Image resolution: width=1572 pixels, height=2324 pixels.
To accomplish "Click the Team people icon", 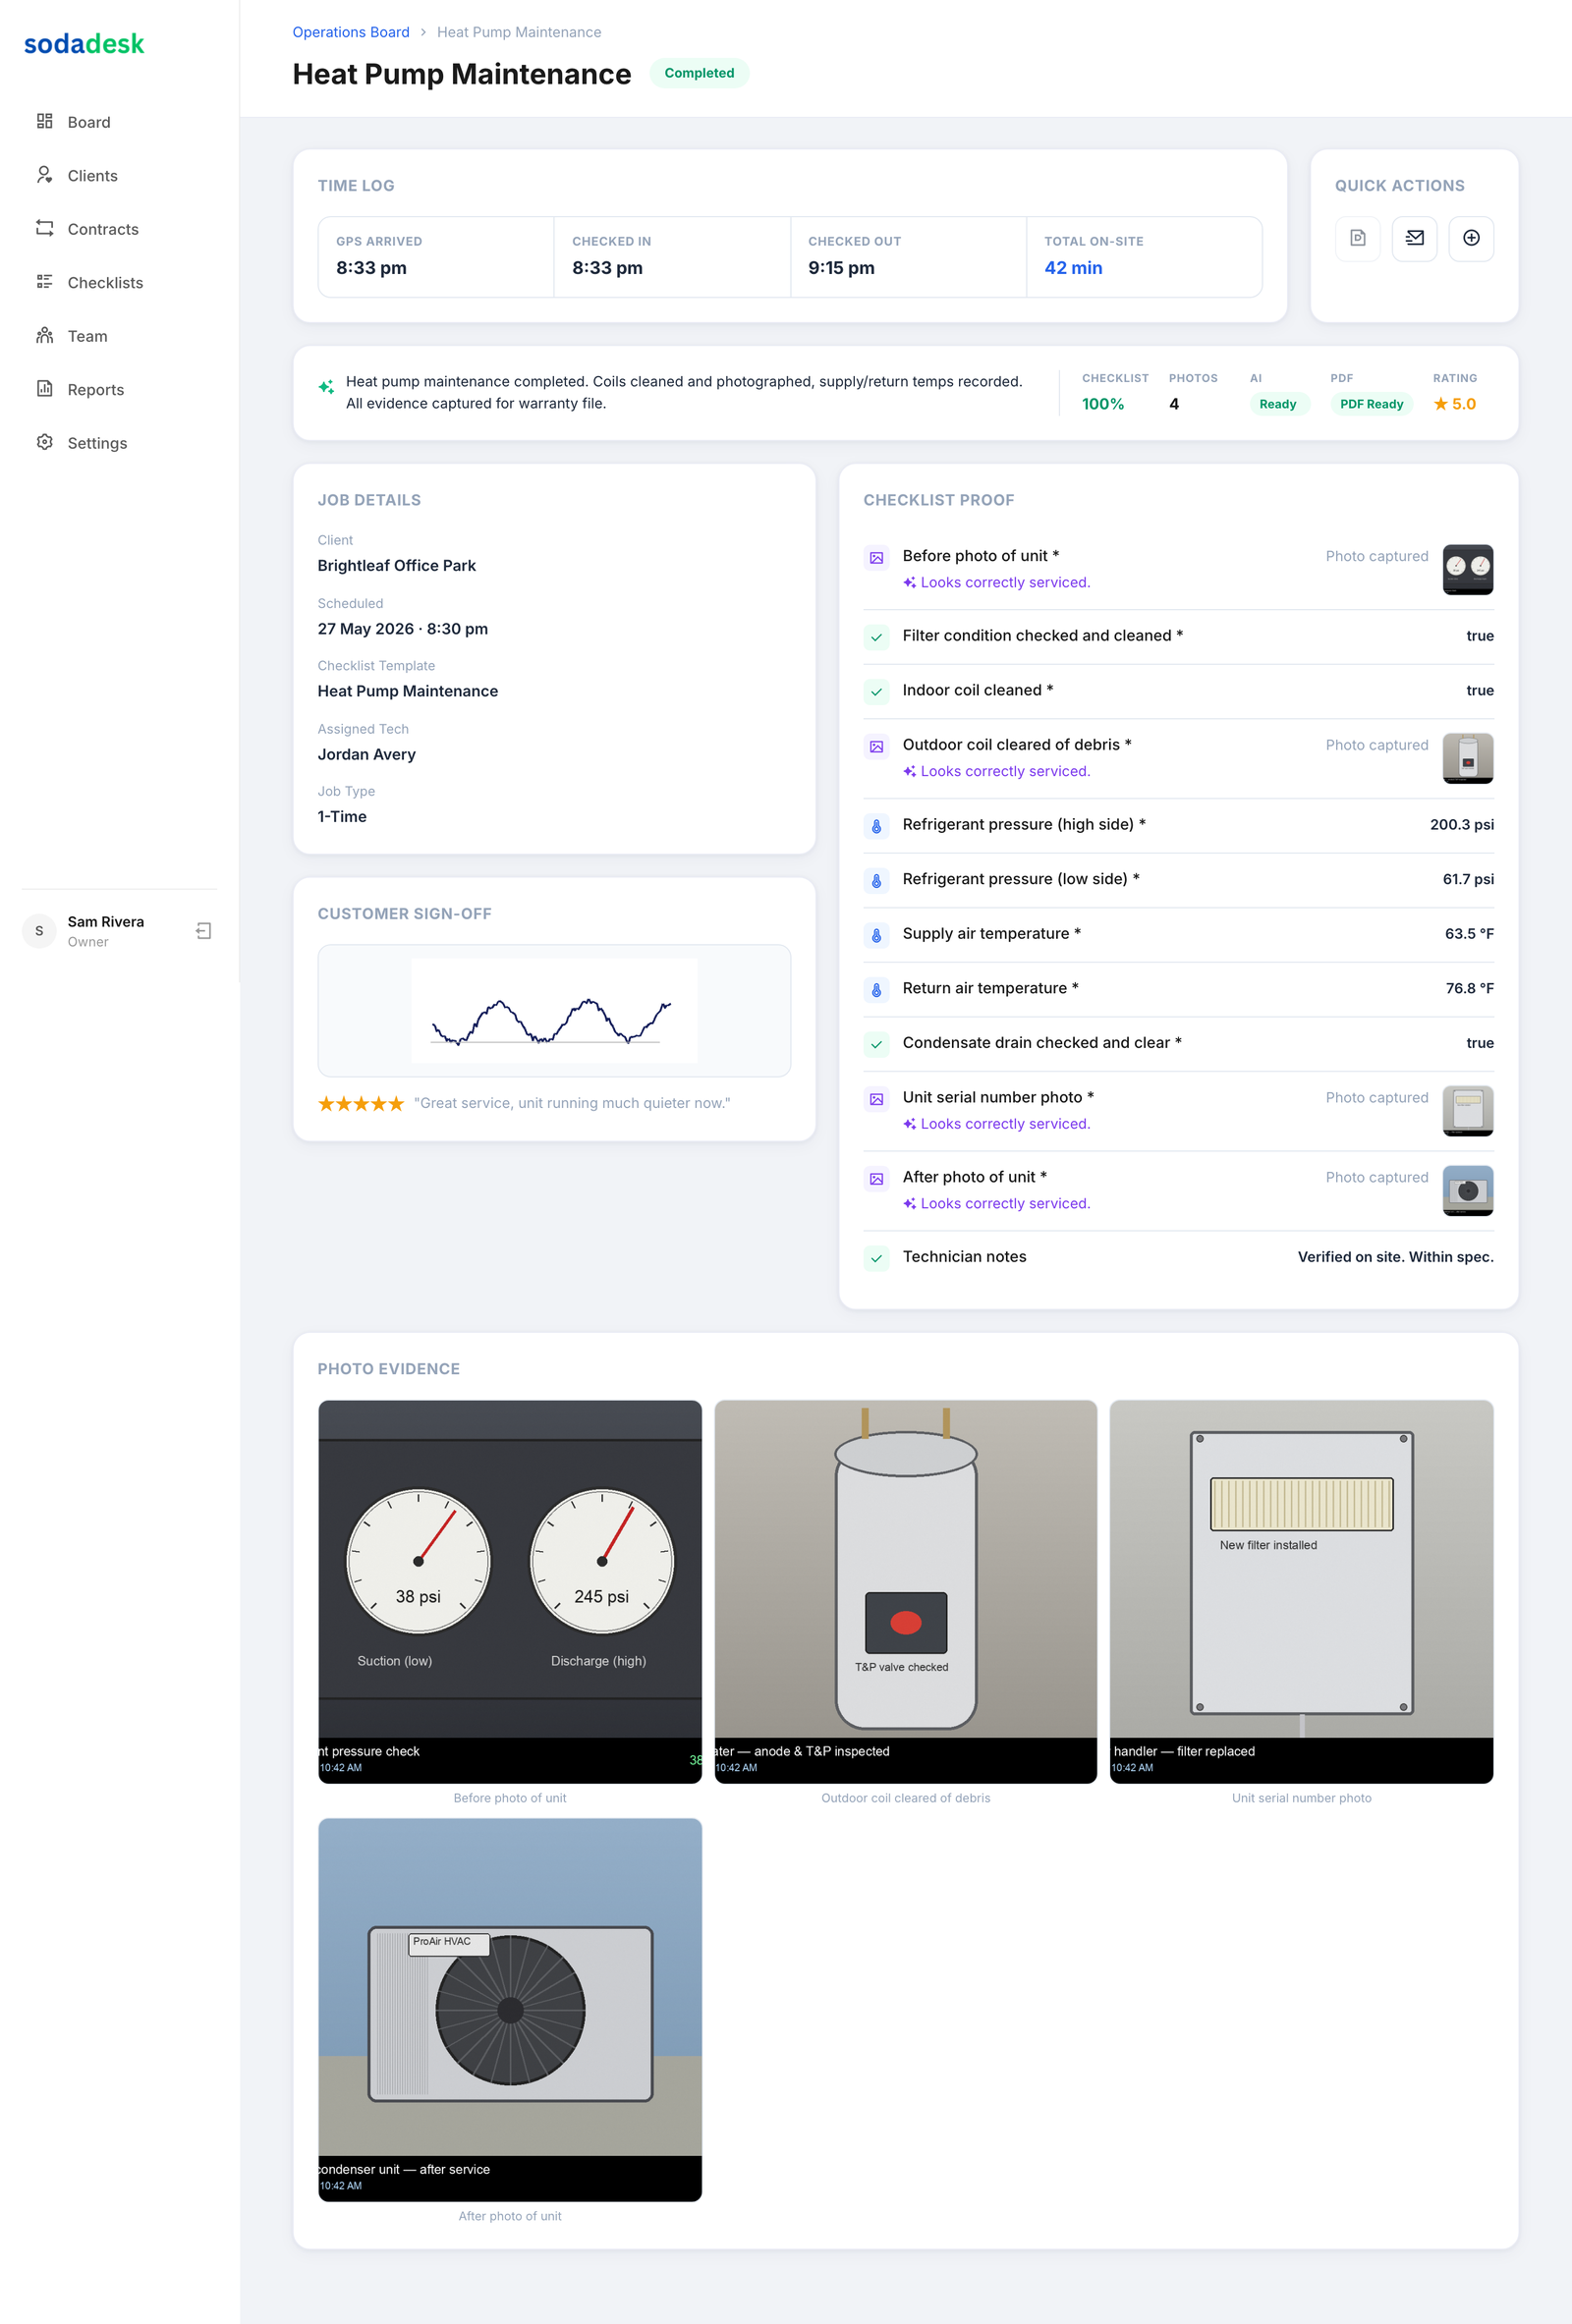I will (45, 335).
